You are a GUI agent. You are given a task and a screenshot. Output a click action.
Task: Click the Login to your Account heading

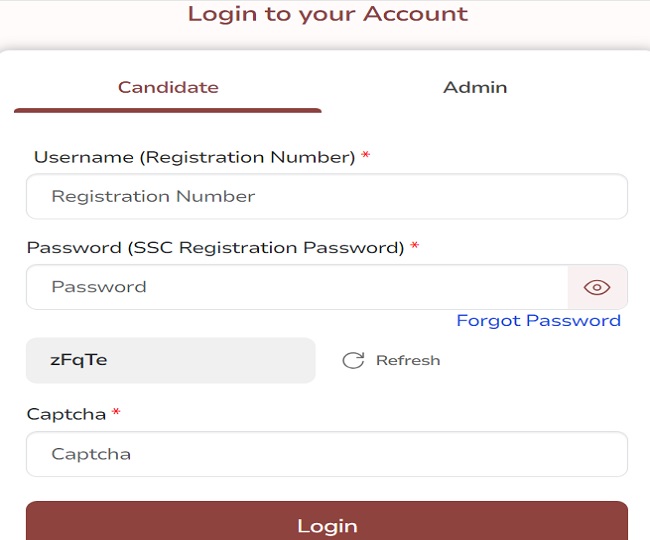(328, 15)
